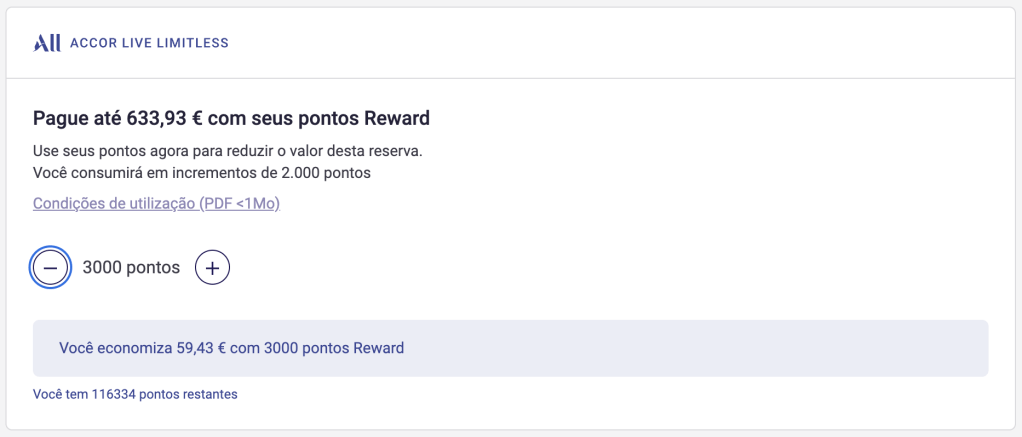This screenshot has height=437, width=1022.
Task: Decrease points with the minus button
Action: click(51, 268)
